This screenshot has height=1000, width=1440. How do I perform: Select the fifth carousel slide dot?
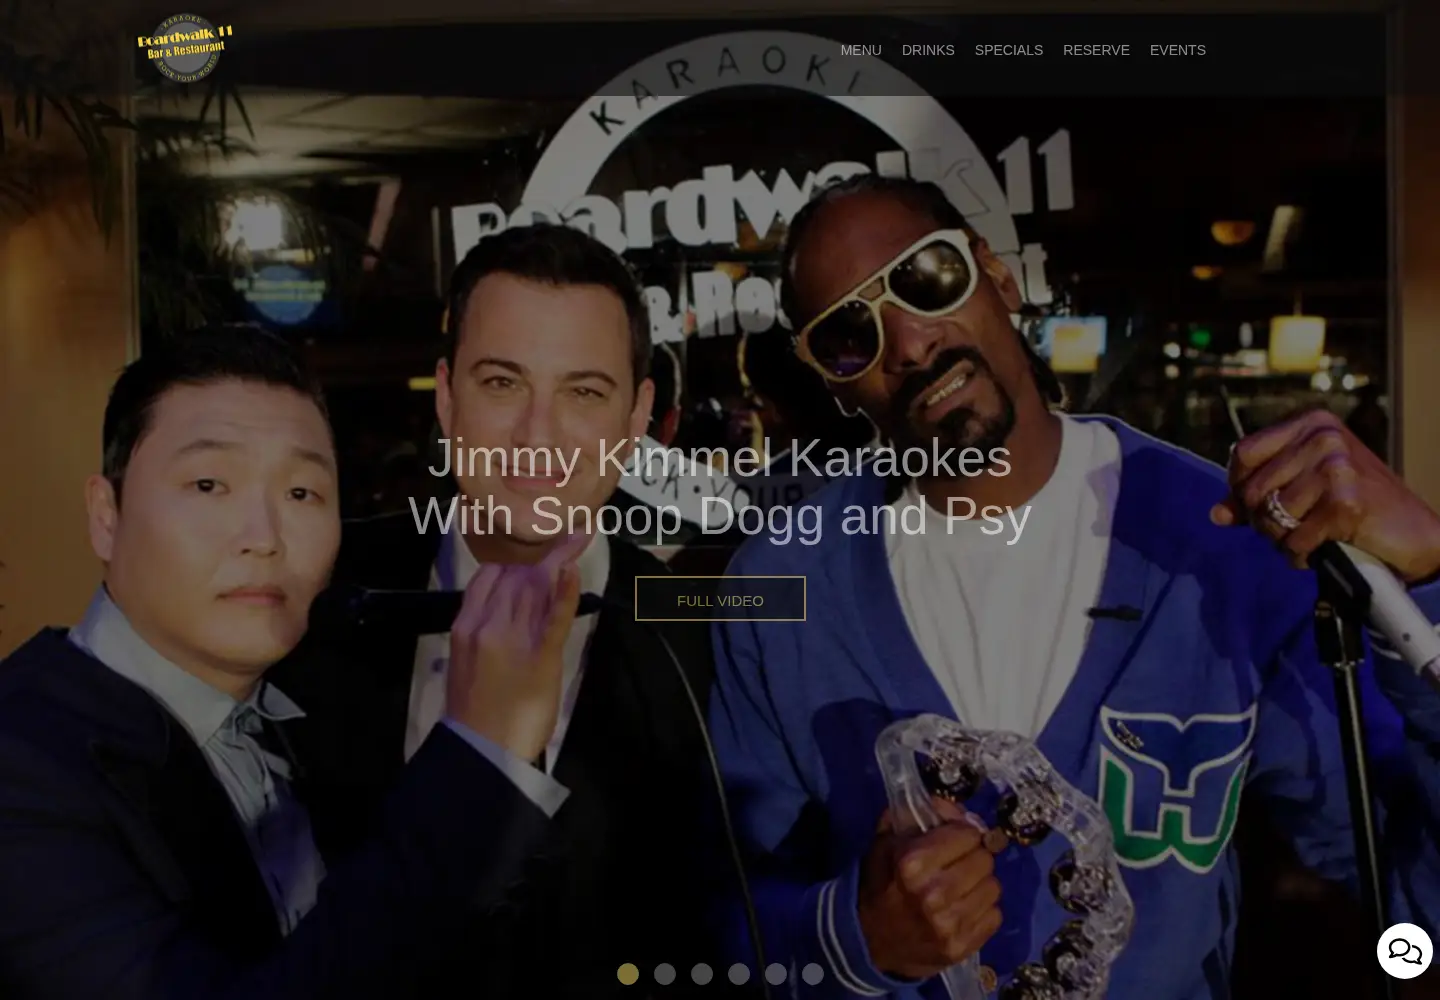[x=776, y=974]
